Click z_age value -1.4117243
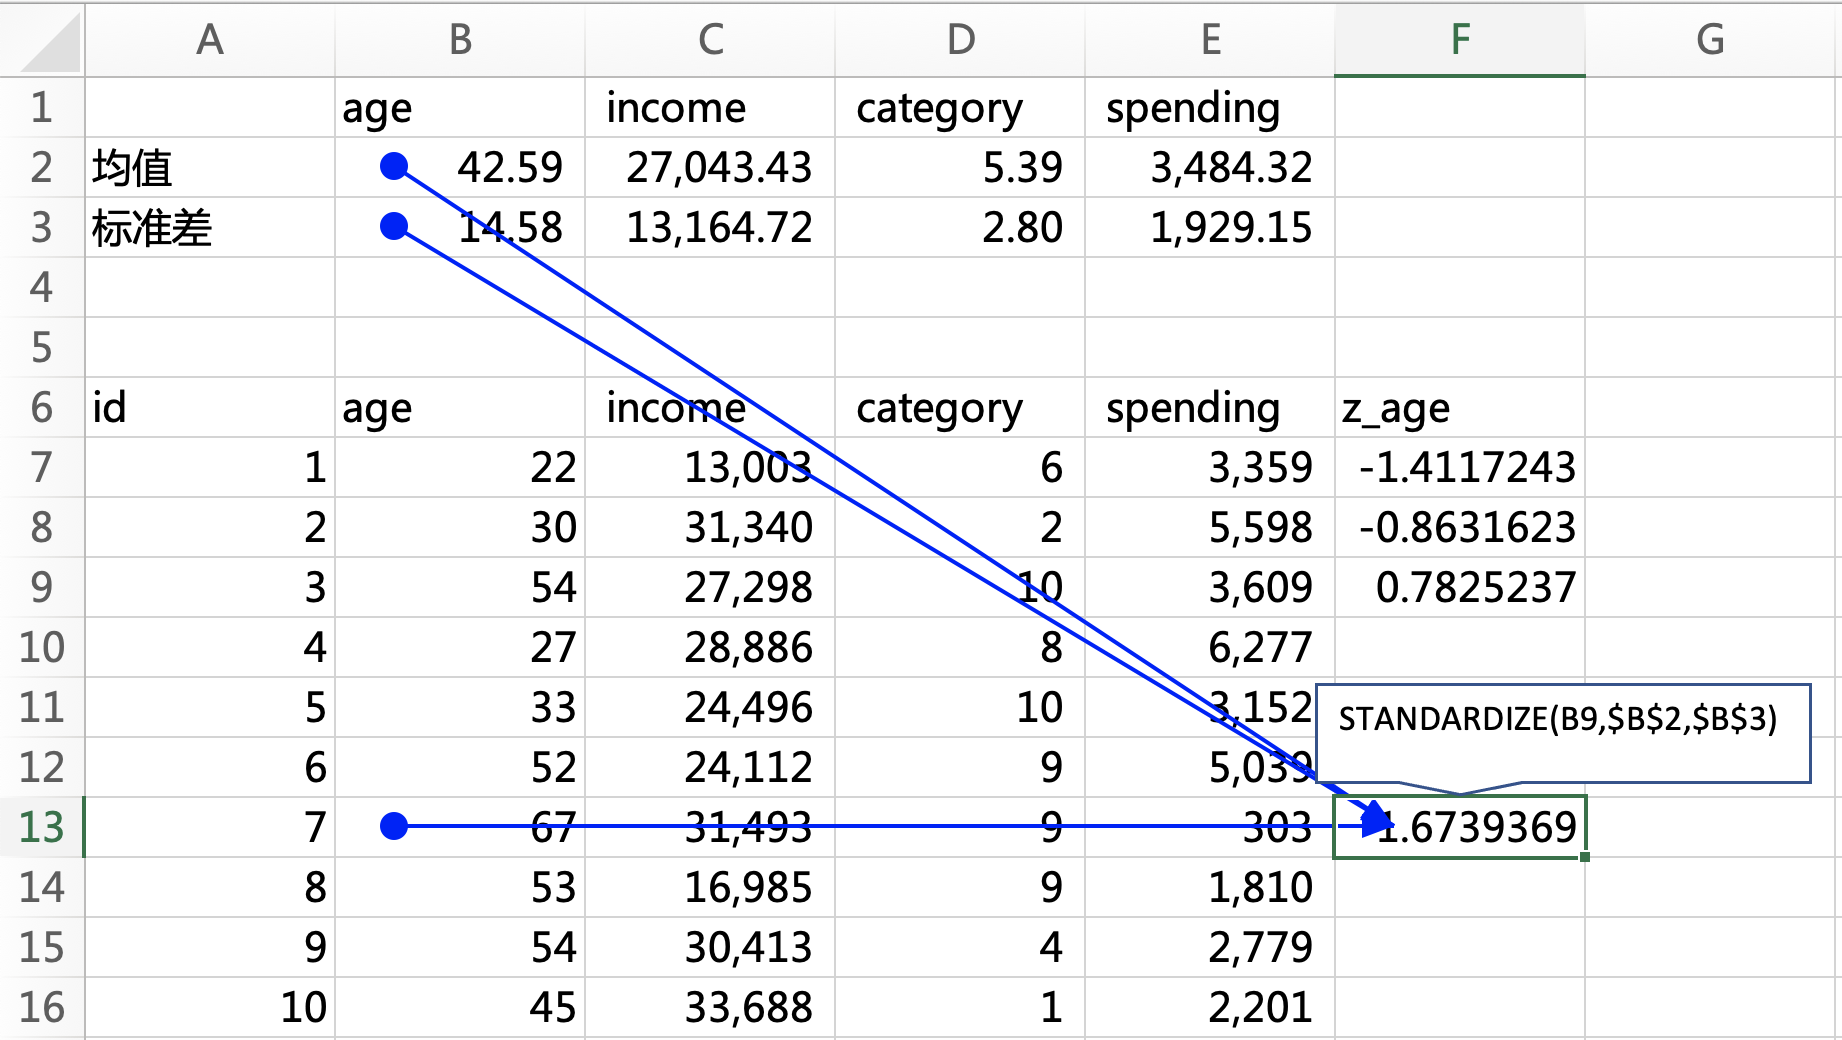The image size is (1842, 1040). (1460, 467)
